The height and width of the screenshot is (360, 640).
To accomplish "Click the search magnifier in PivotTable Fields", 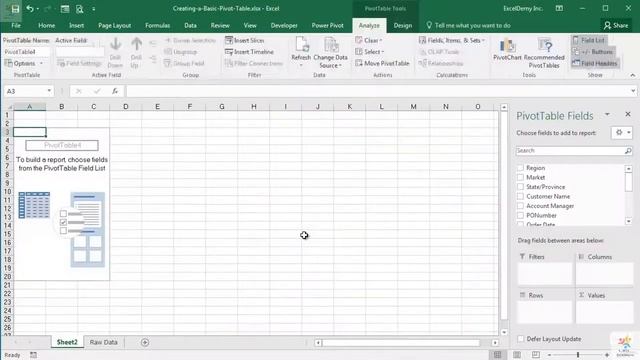I will point(628,151).
